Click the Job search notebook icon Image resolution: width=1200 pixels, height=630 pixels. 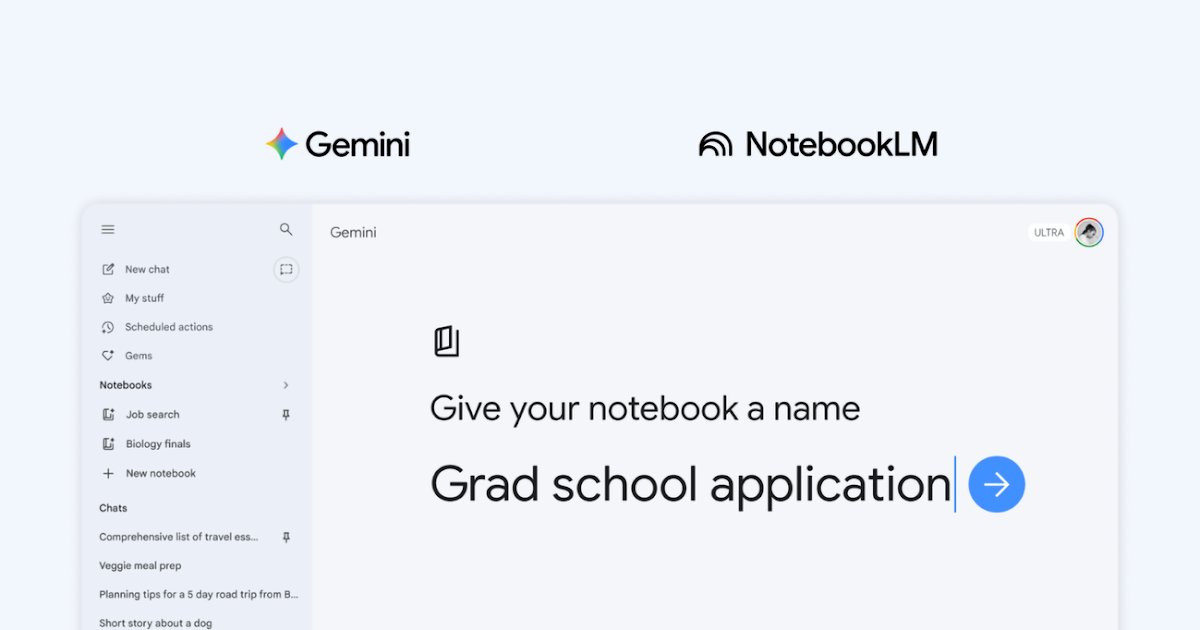[108, 414]
